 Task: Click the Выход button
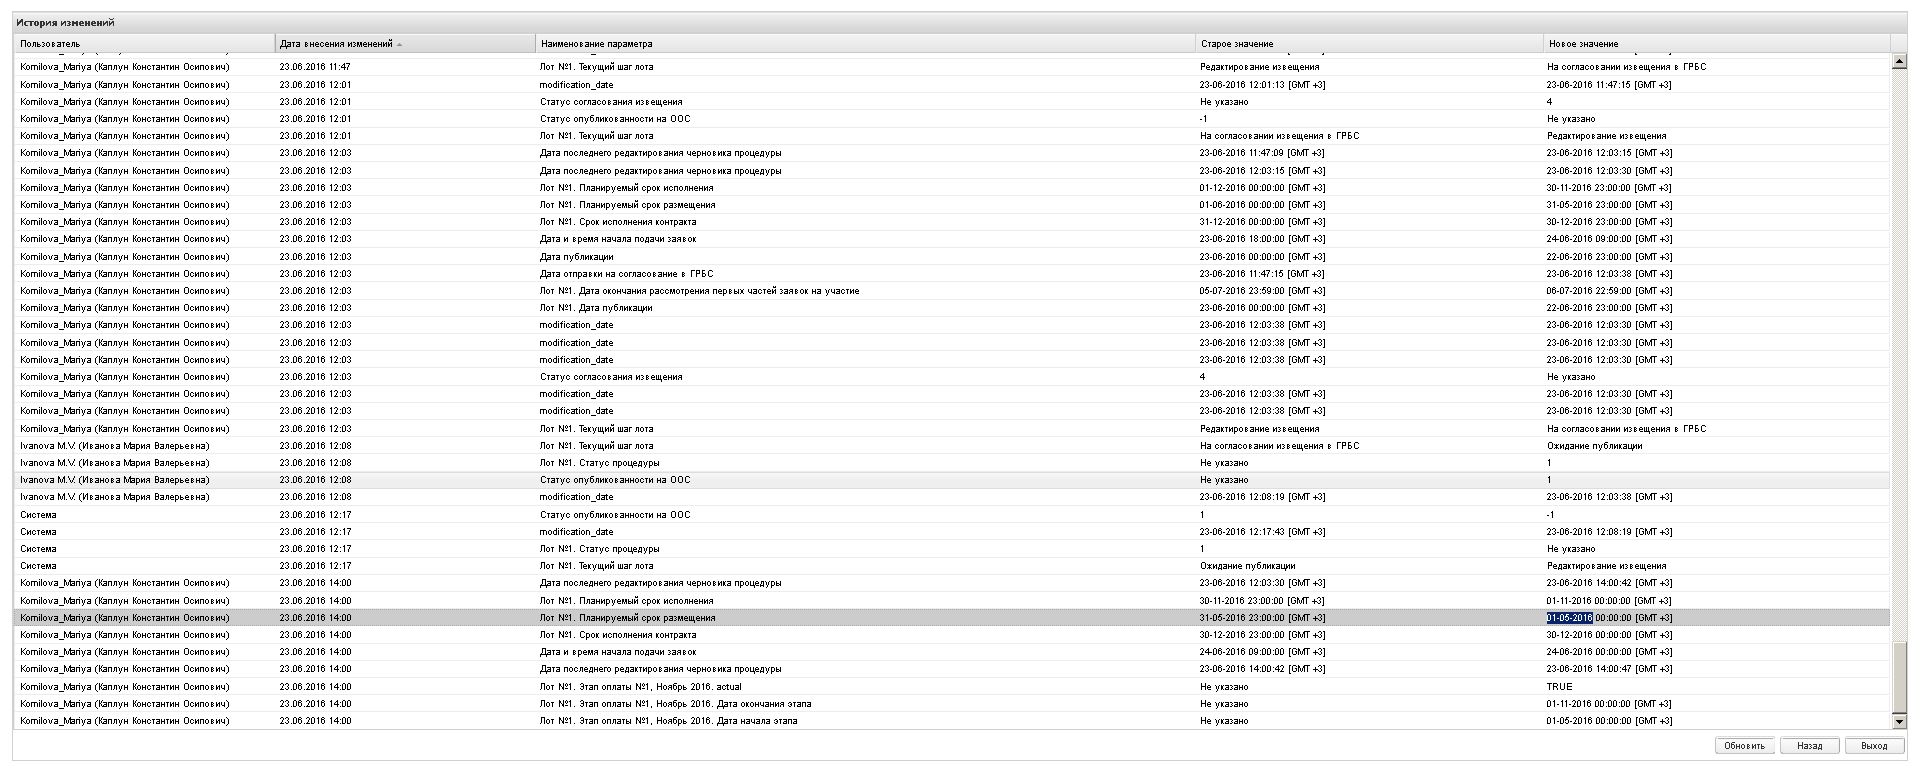pyautogui.click(x=1874, y=746)
